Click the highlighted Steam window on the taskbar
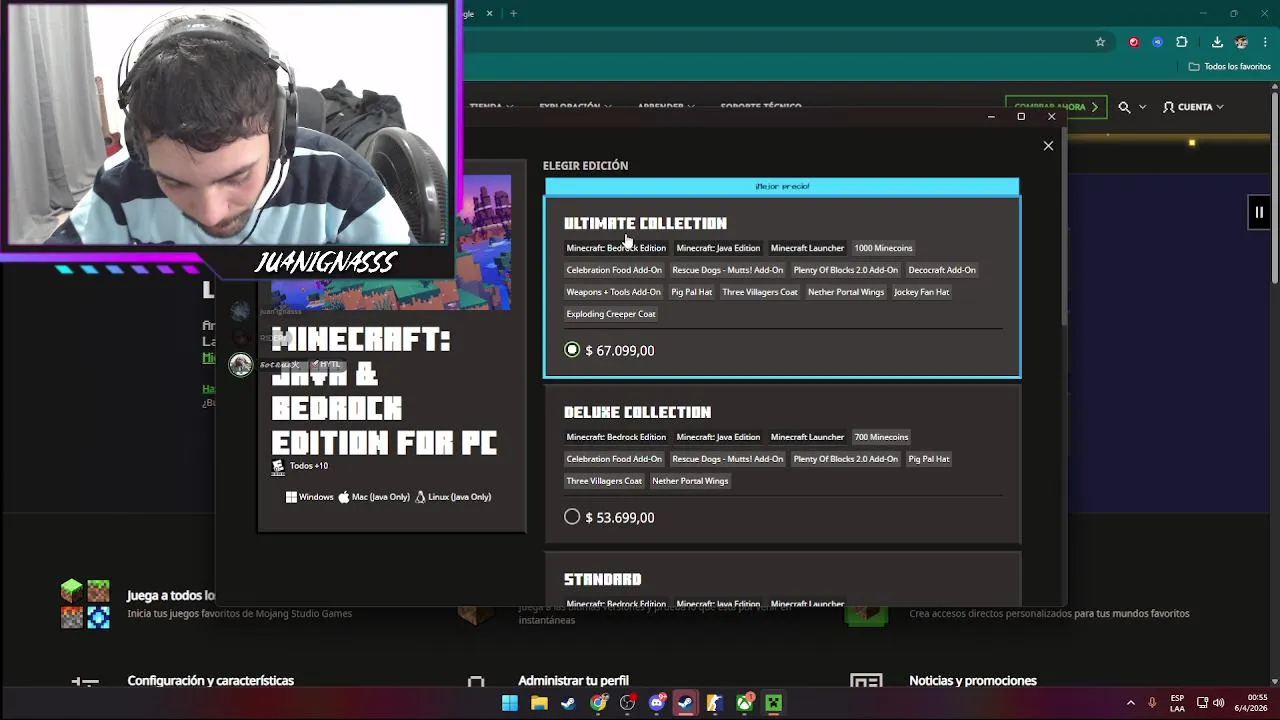1280x720 pixels. [x=686, y=703]
